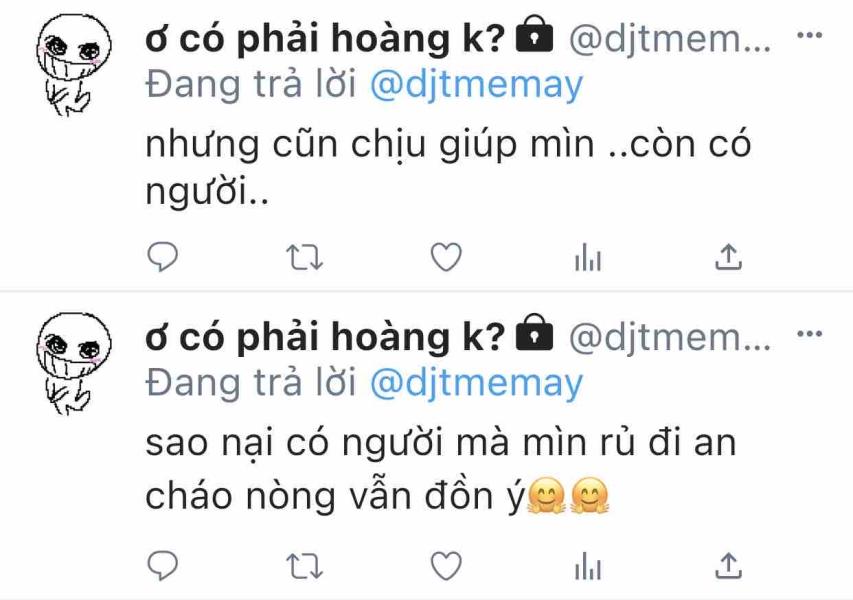View analytics of the first tweet
This screenshot has width=853, height=600.
click(x=588, y=257)
